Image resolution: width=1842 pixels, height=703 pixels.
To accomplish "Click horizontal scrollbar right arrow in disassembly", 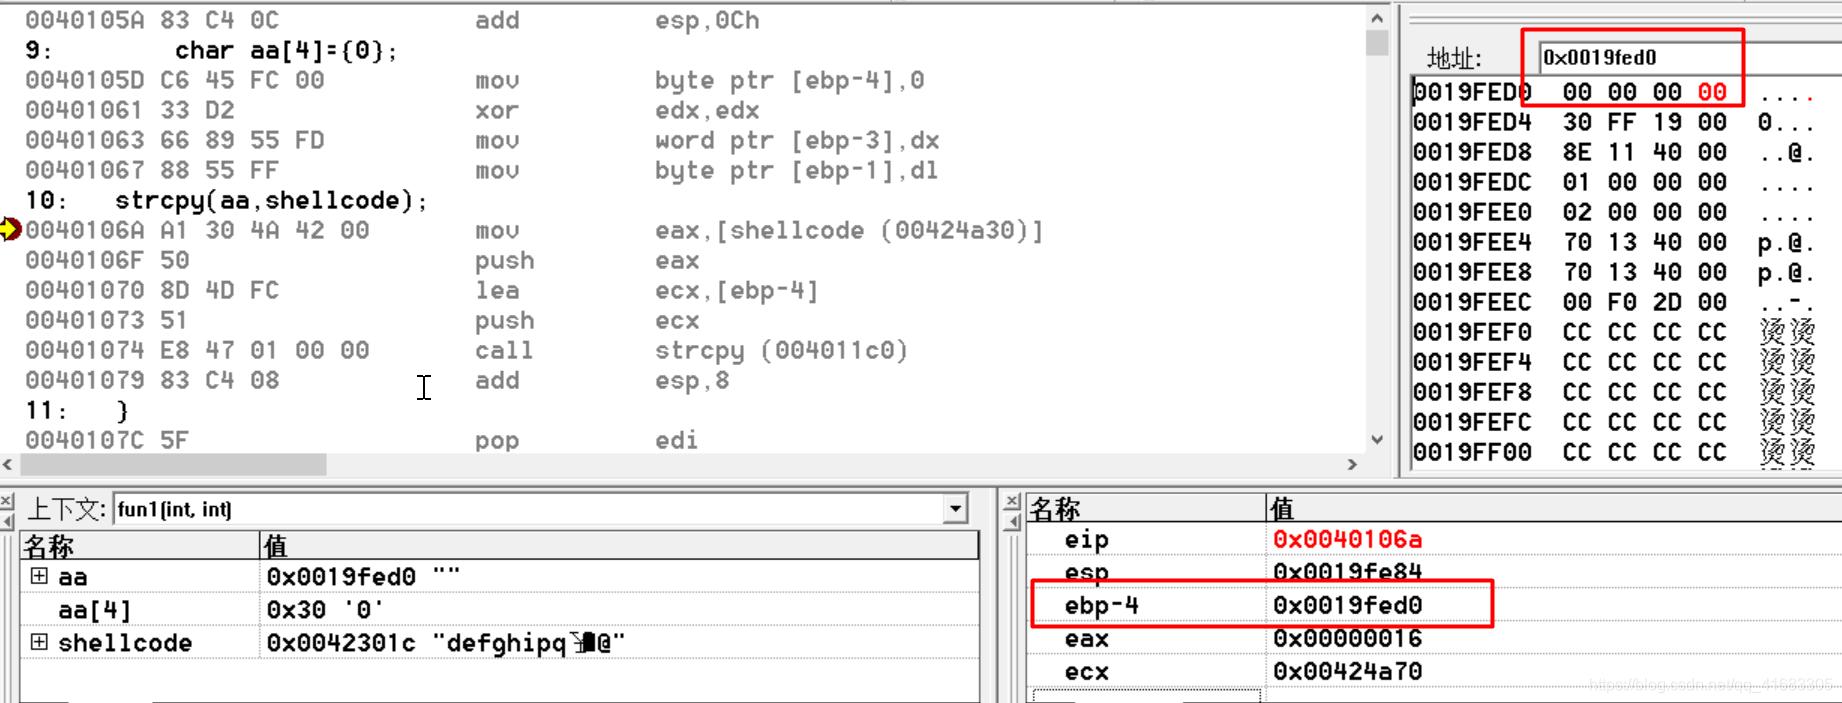I will pos(1352,464).
